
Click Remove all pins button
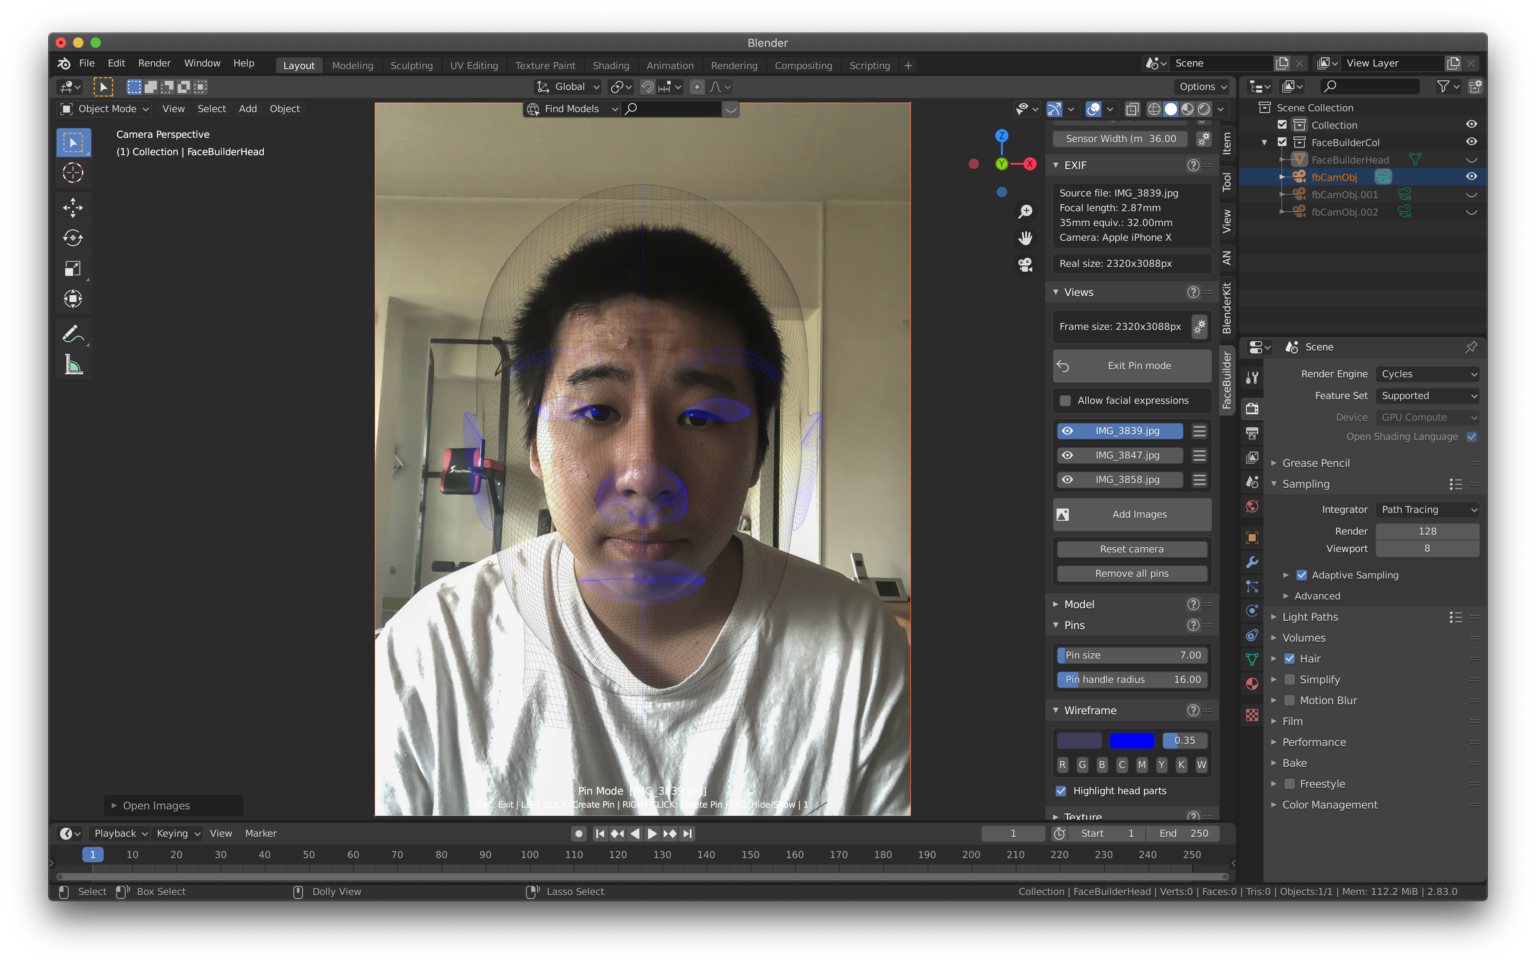point(1132,574)
